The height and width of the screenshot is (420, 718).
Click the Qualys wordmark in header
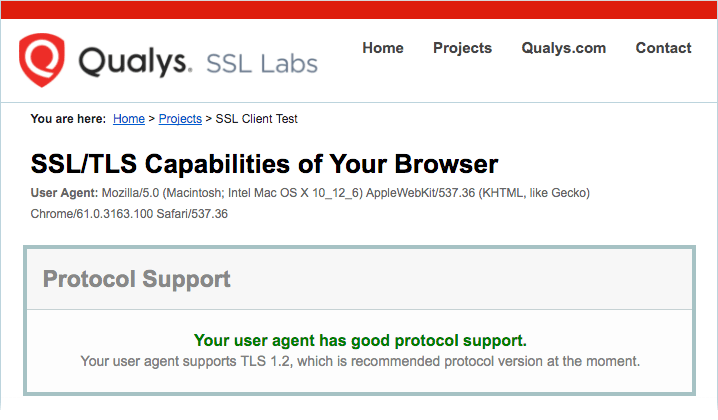click(134, 62)
